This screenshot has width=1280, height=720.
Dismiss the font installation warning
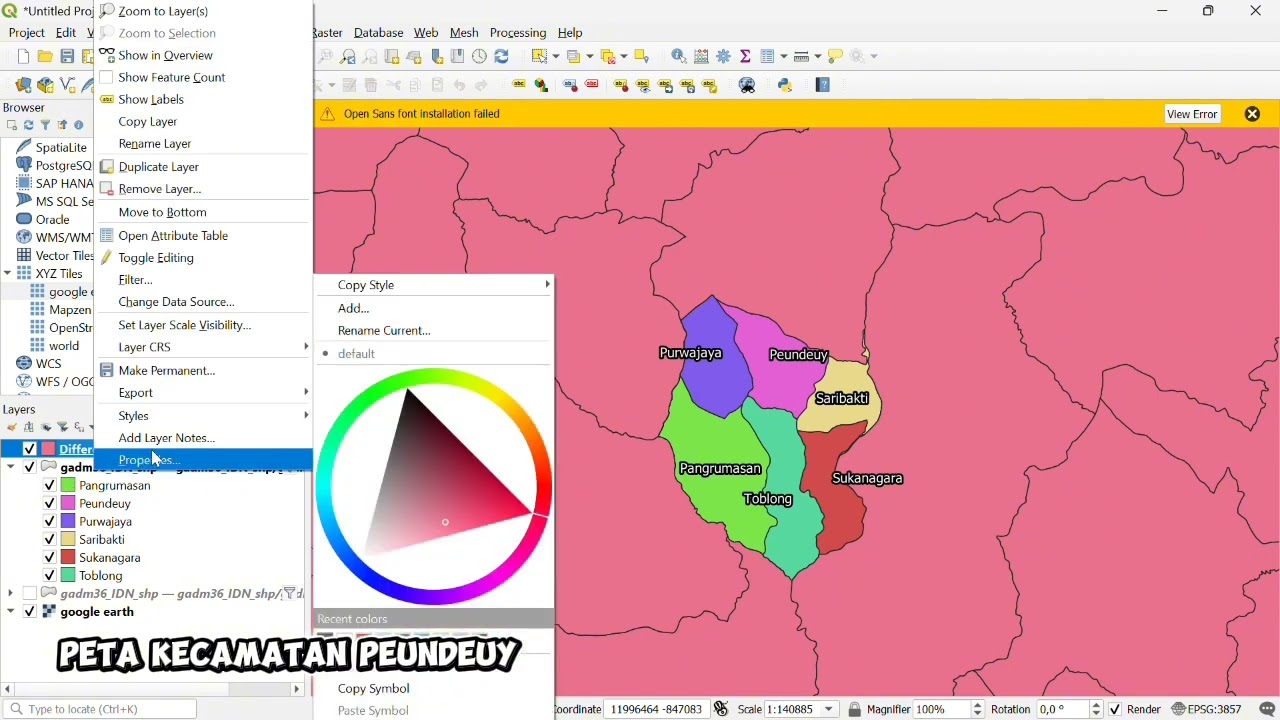coord(1252,114)
